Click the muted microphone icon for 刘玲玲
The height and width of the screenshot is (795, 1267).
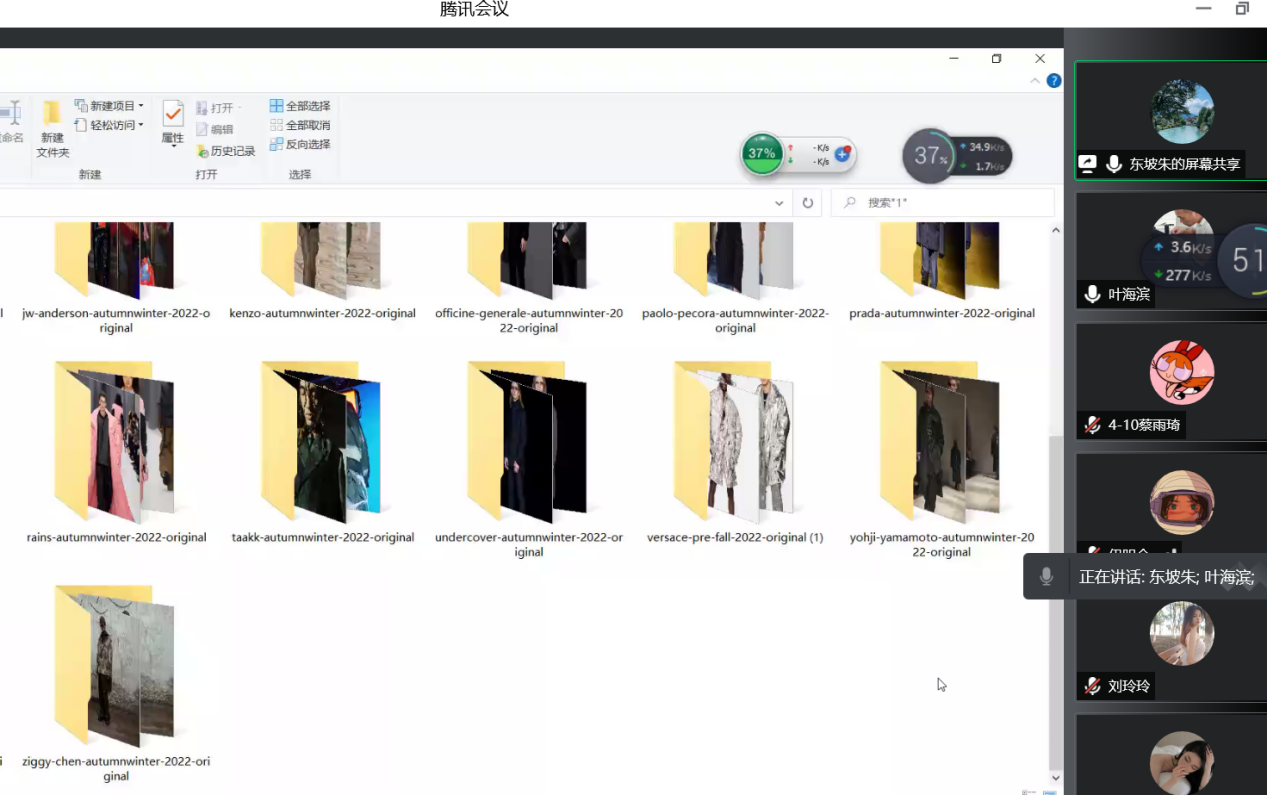(1093, 686)
